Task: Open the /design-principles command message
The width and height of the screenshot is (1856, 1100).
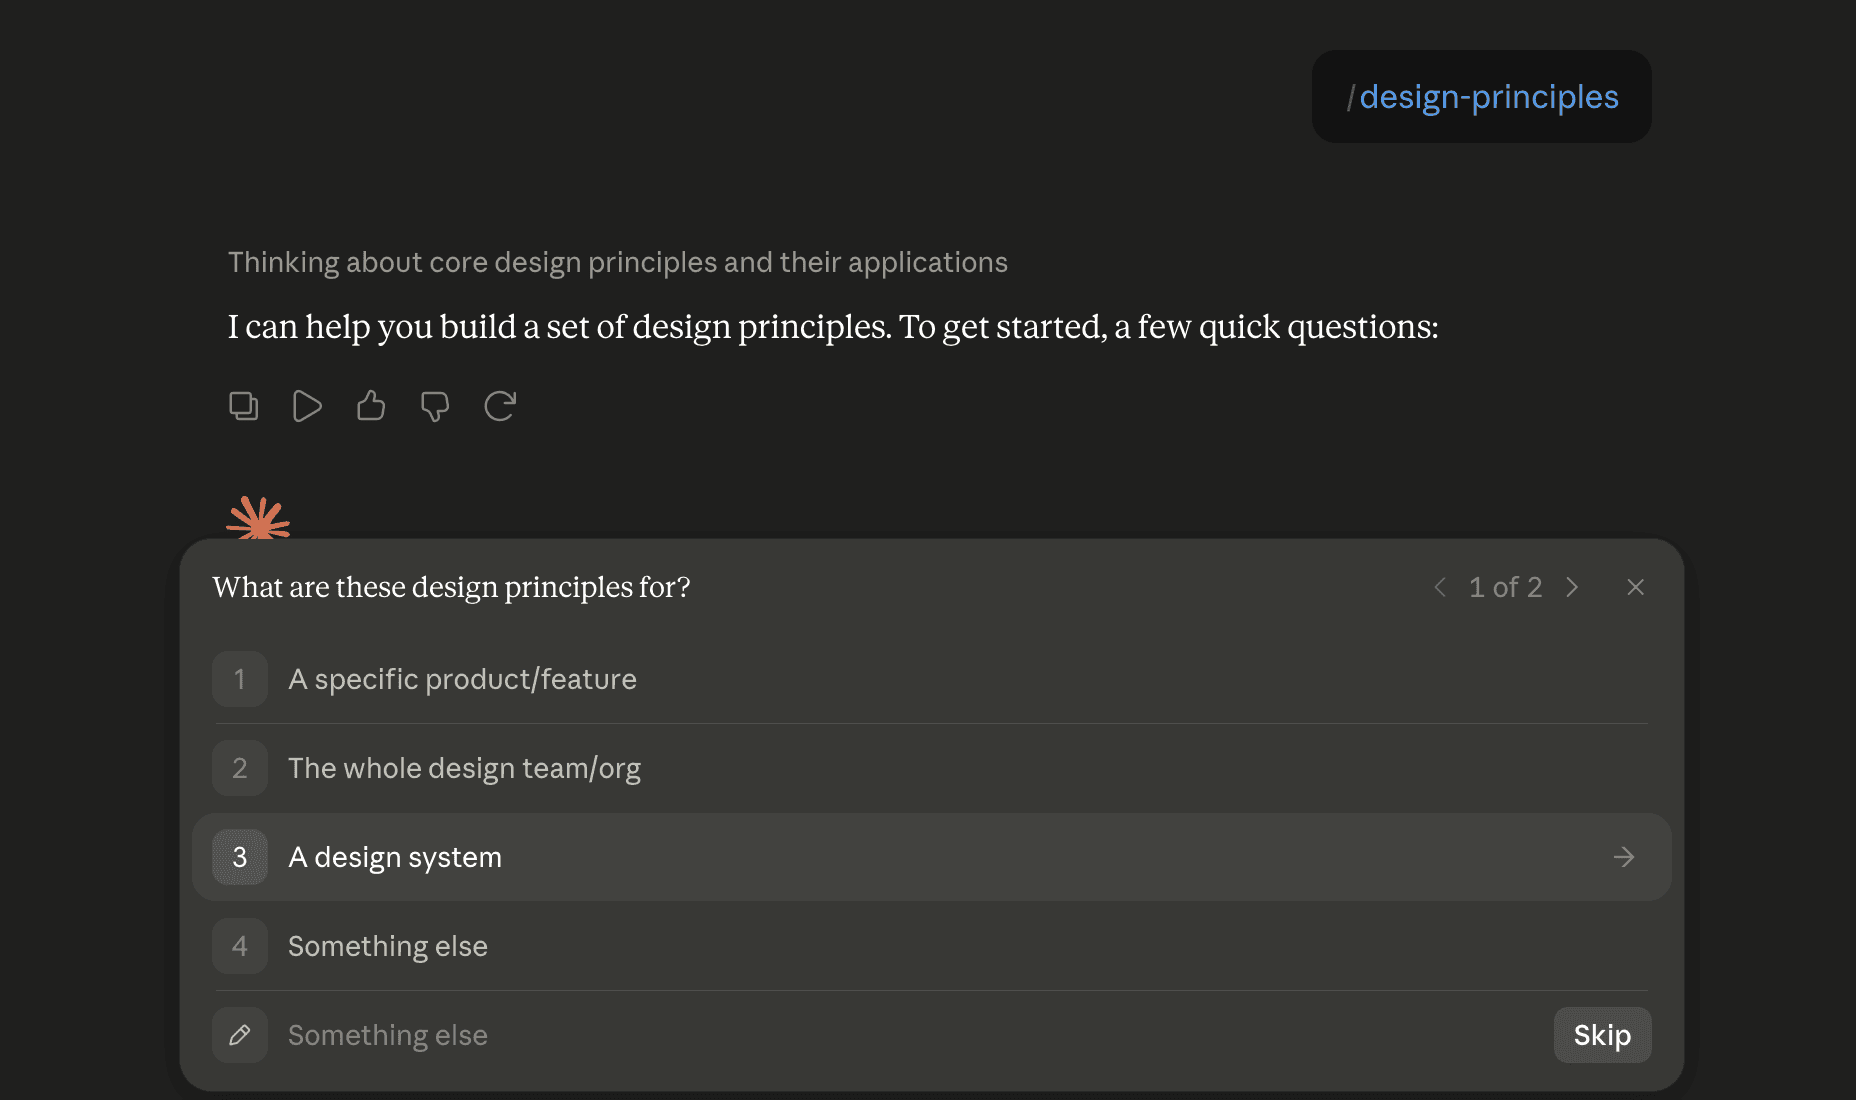Action: 1482,97
